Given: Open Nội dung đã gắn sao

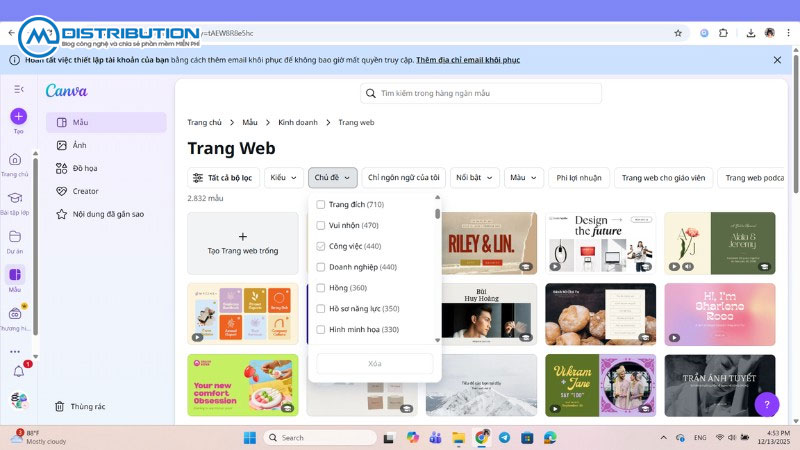Looking at the screenshot, I should (106, 214).
